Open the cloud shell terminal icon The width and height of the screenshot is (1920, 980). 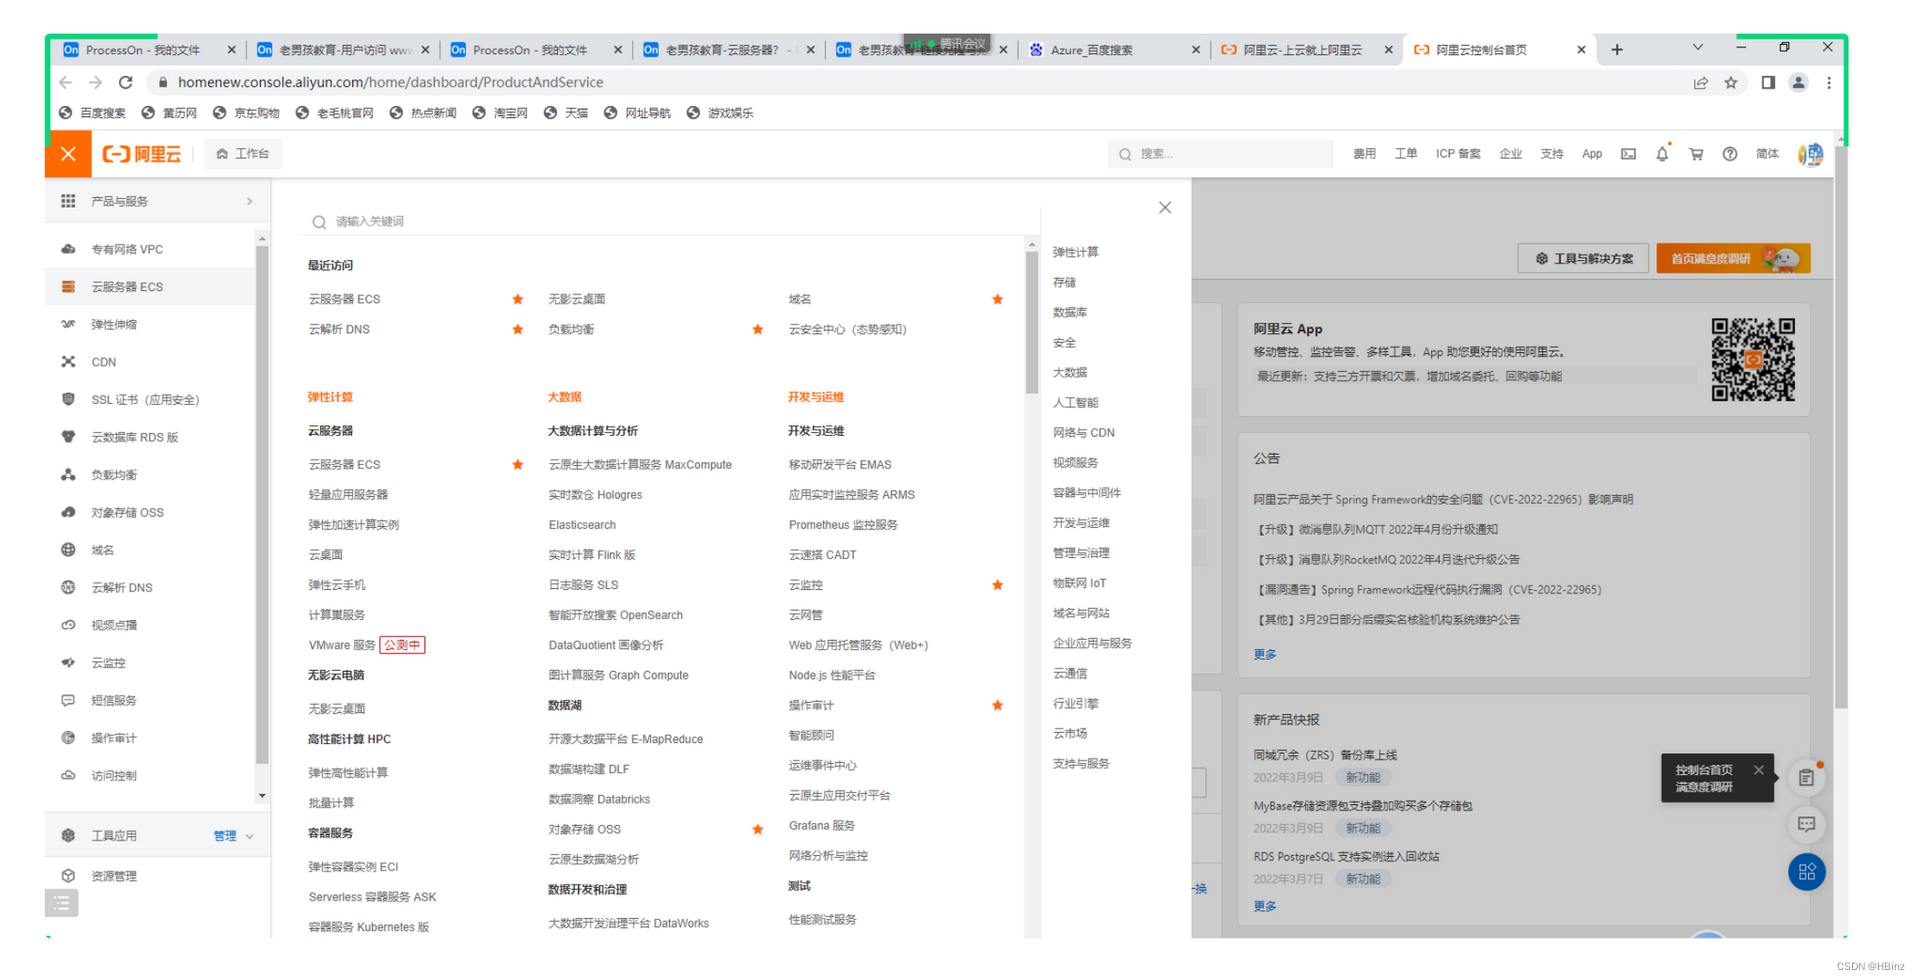(1628, 154)
